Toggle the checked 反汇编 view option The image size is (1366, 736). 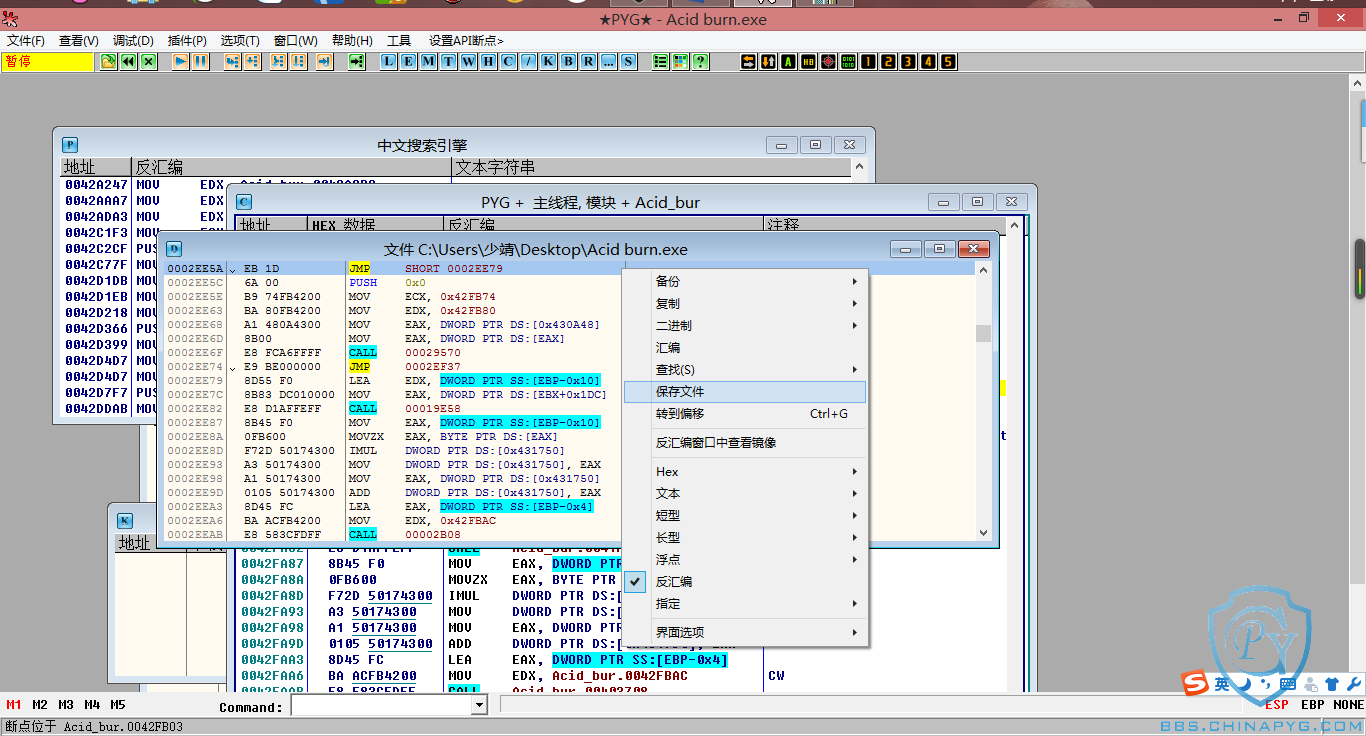coord(745,582)
